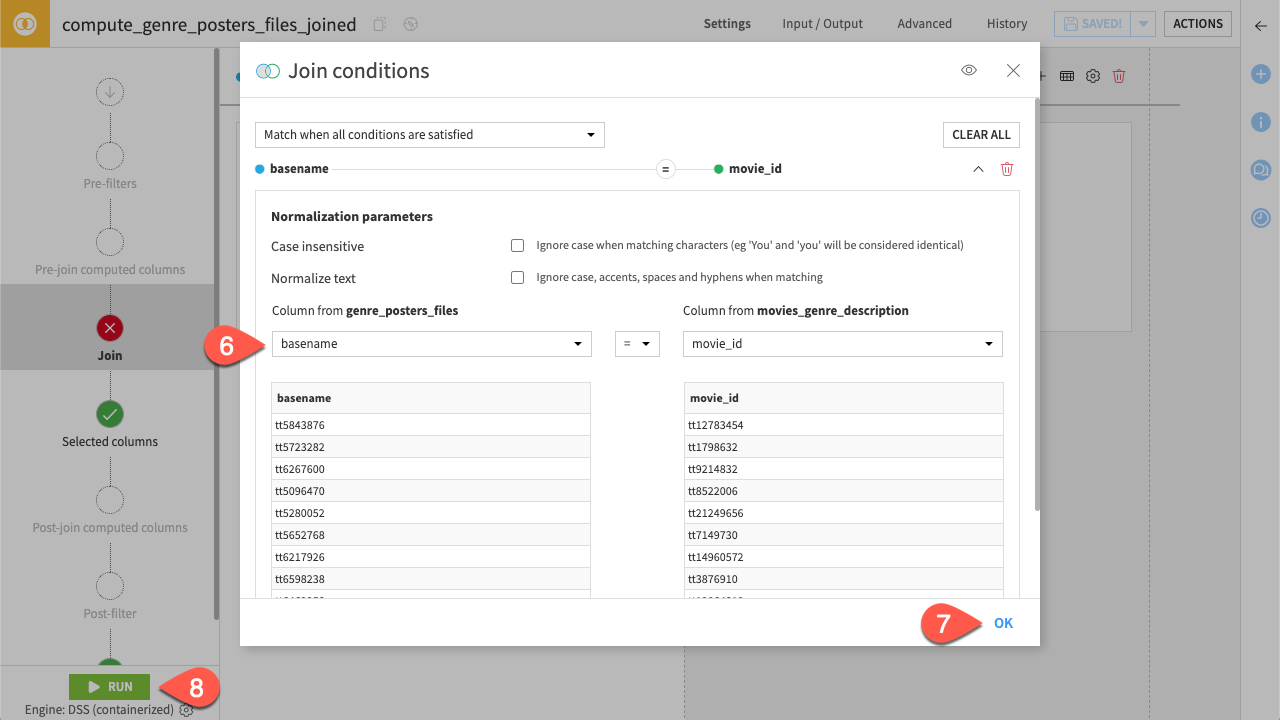Image resolution: width=1280 pixels, height=720 pixels.
Task: Open the movie_id column dropdown
Action: point(842,344)
